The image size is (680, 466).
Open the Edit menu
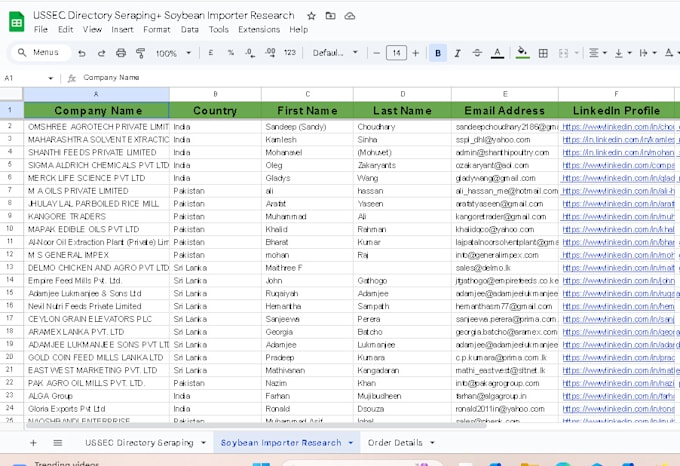(x=65, y=29)
